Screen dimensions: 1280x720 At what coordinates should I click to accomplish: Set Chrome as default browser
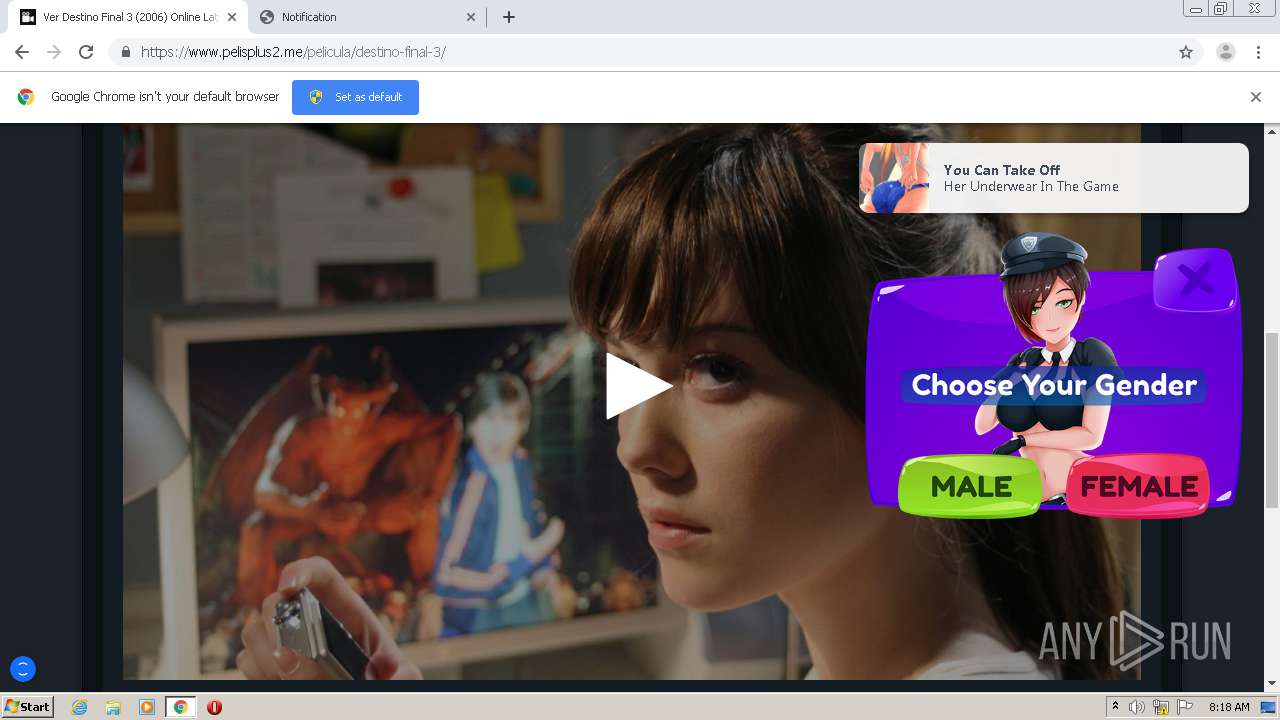355,97
